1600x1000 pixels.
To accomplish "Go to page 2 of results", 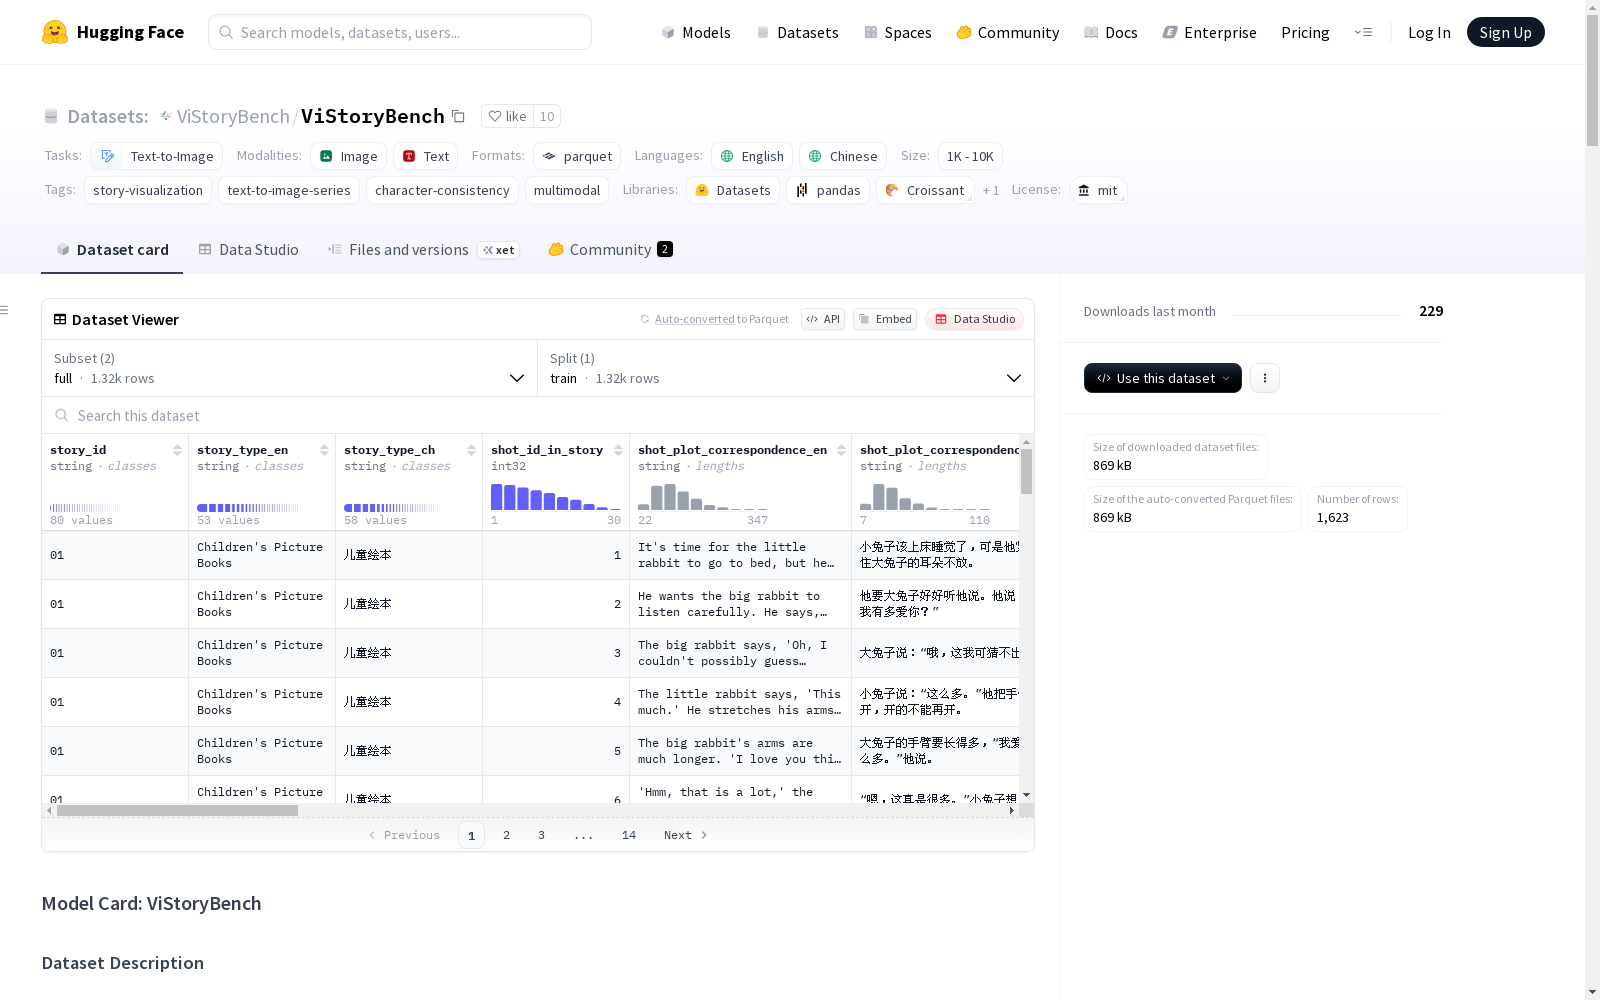I will pos(506,835).
